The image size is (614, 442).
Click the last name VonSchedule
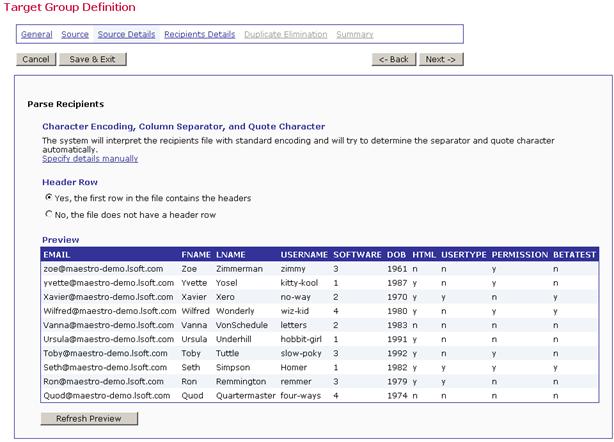point(242,325)
